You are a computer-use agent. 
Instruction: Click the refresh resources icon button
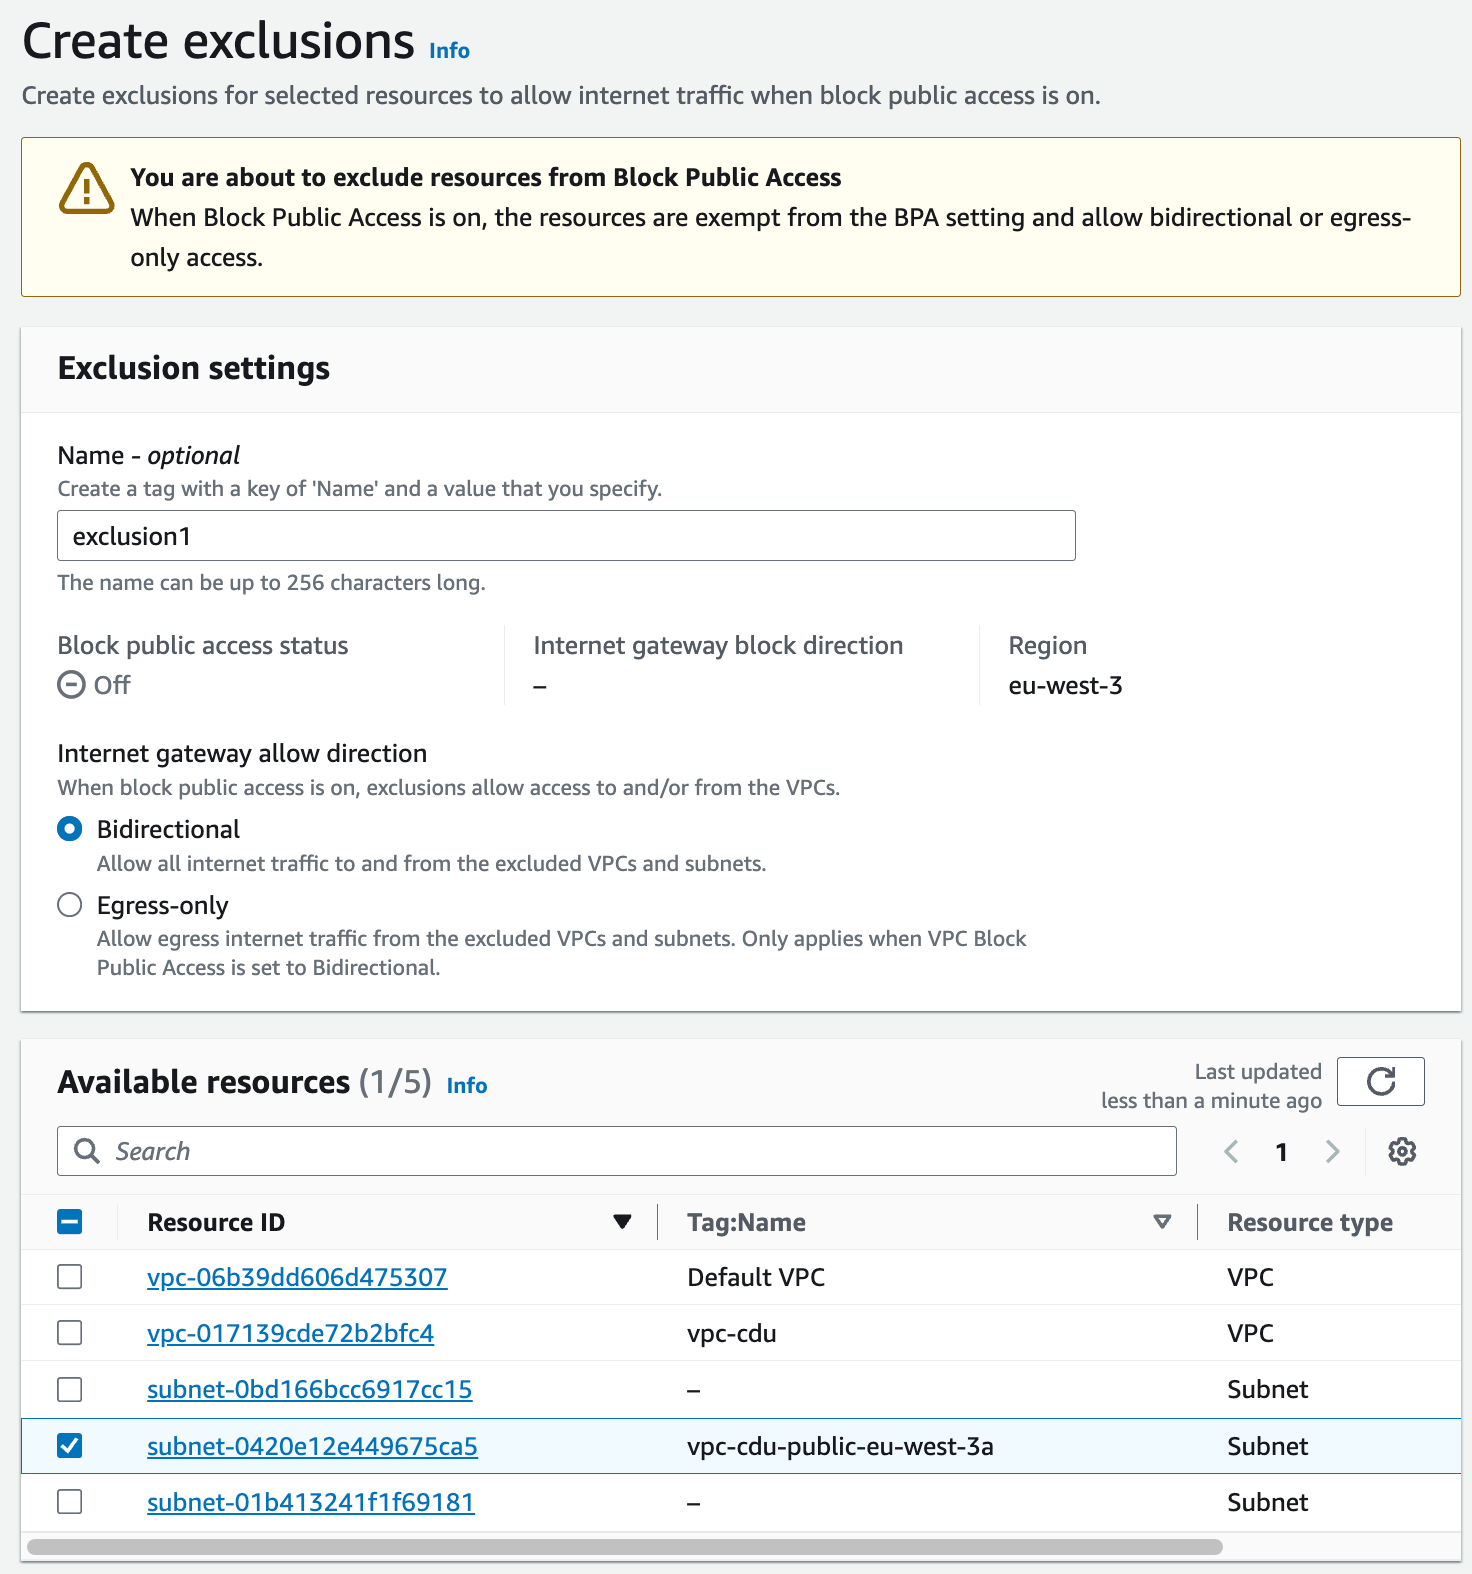[1380, 1081]
